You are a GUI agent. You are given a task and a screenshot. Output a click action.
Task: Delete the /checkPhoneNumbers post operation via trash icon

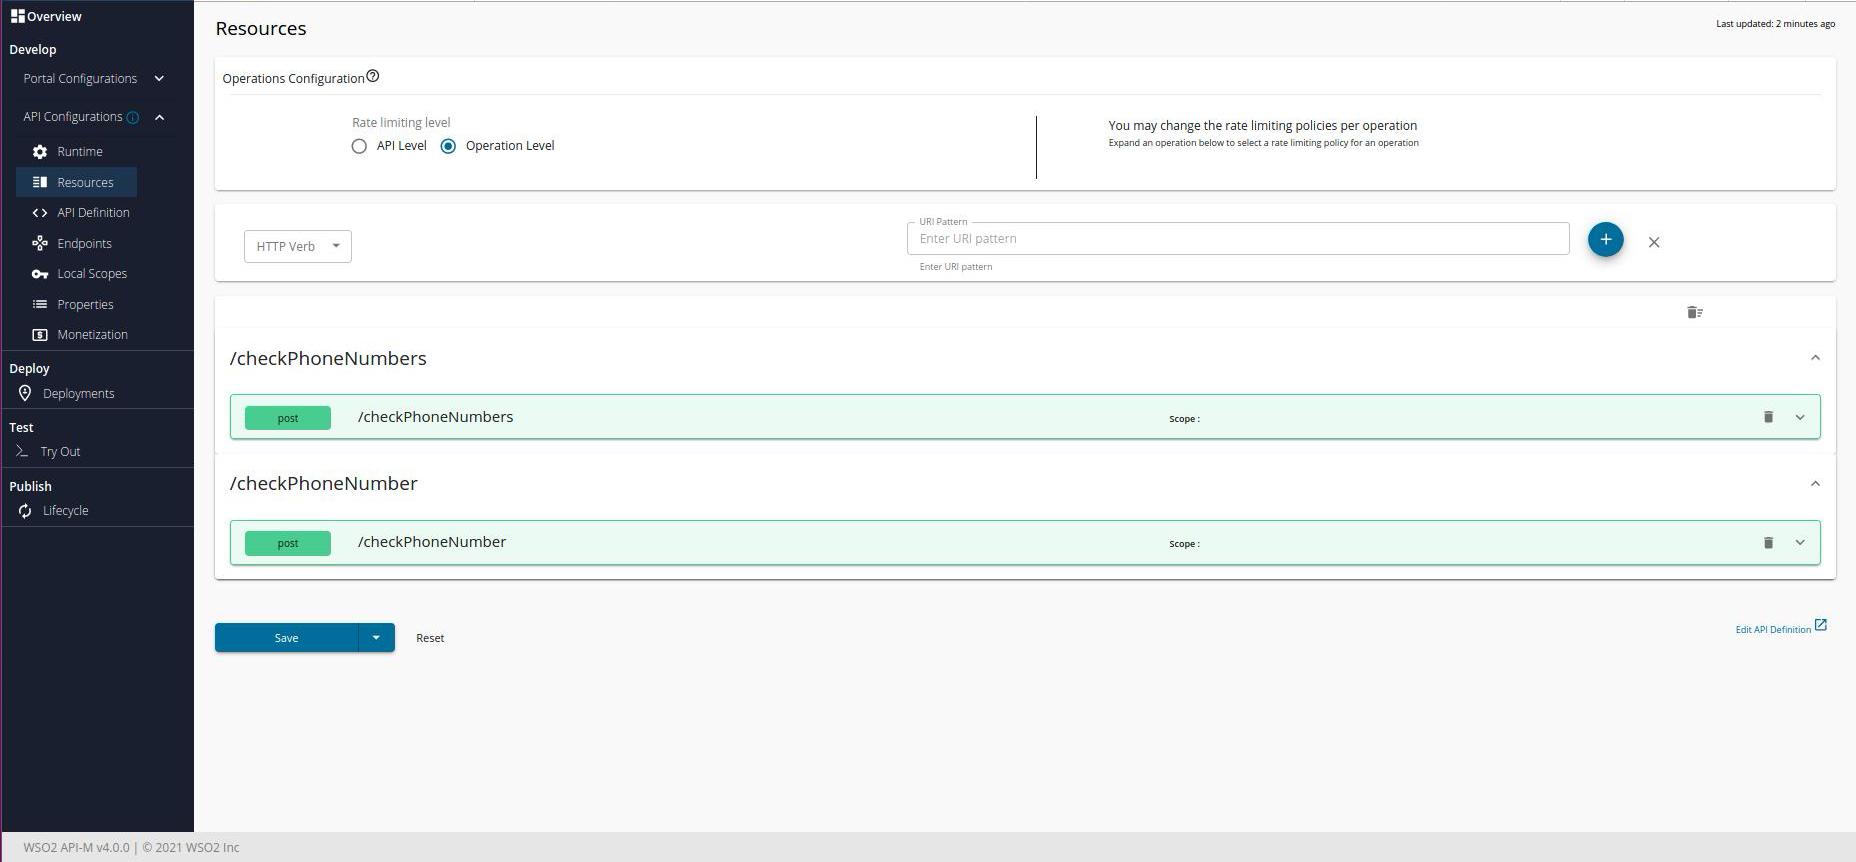coord(1768,417)
